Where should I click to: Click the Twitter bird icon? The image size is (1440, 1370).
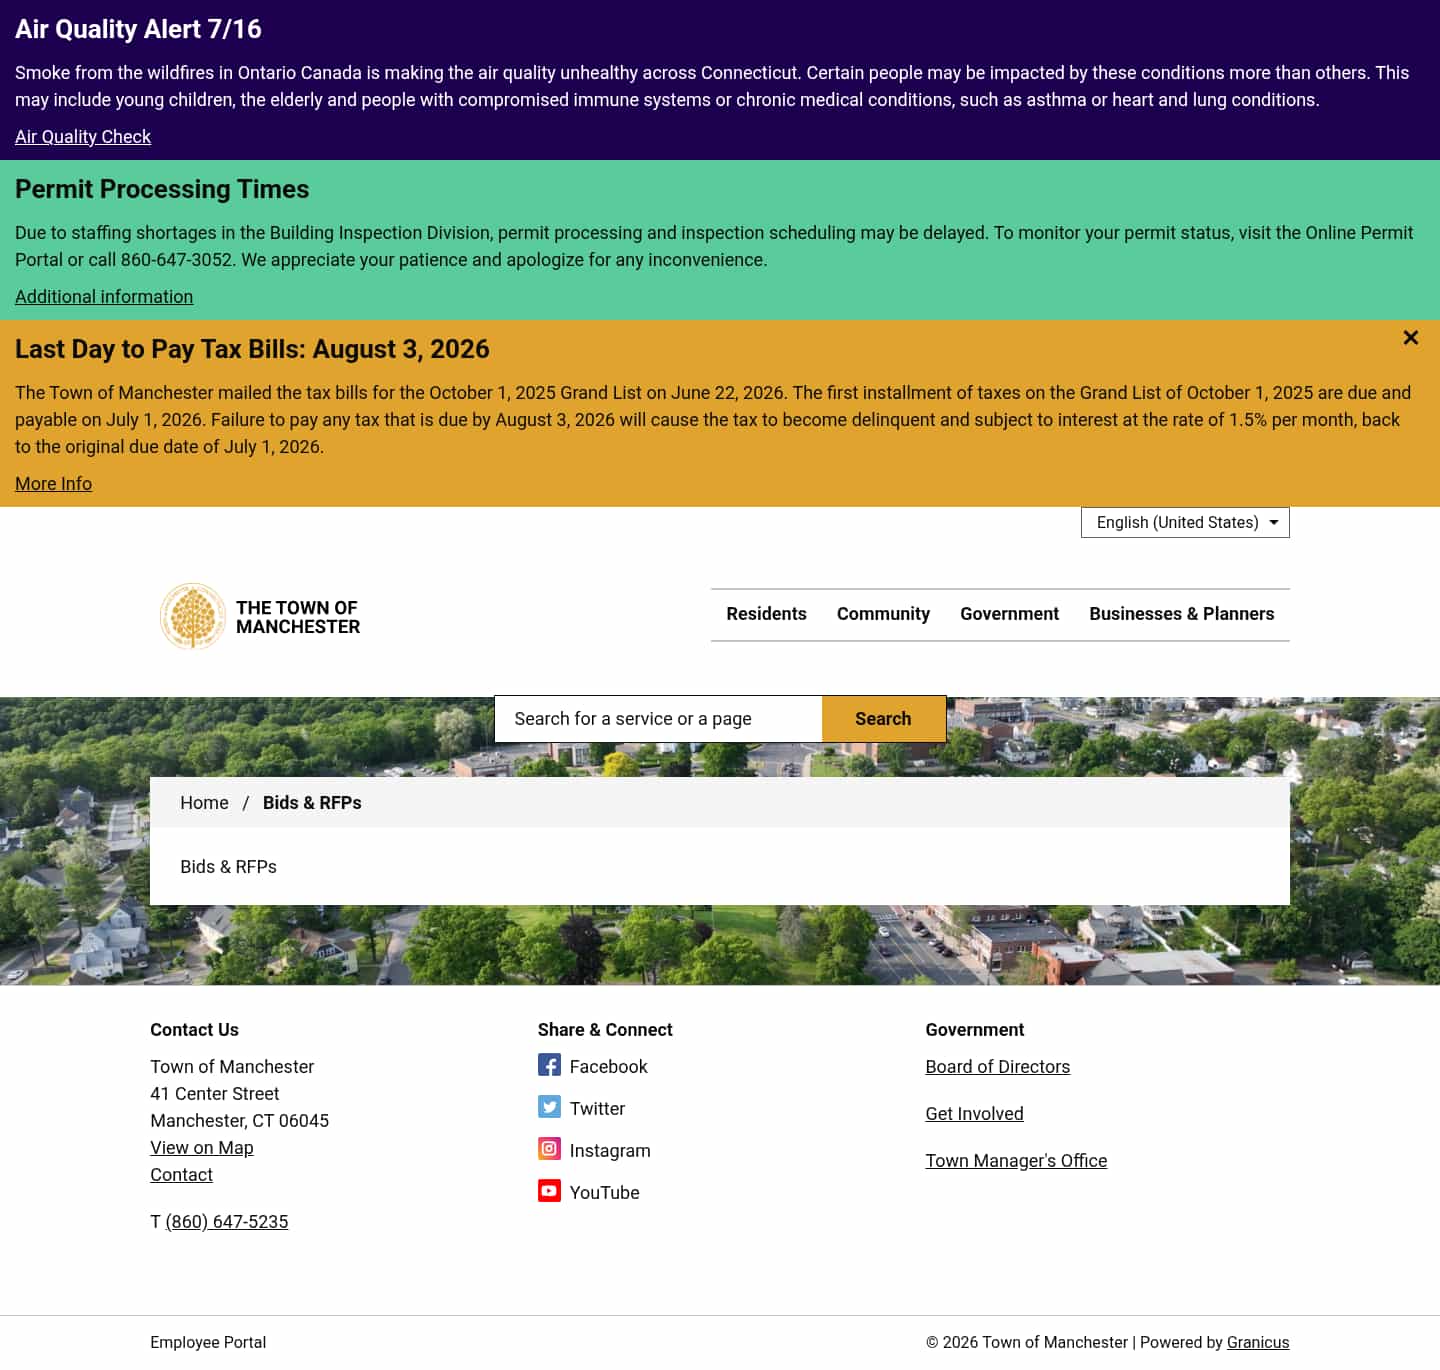(549, 1107)
